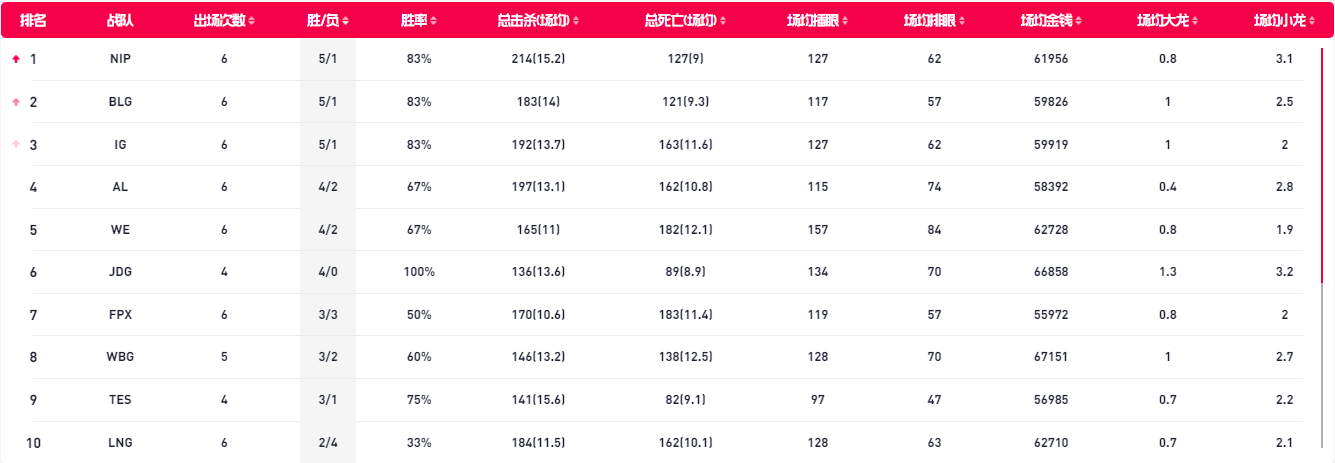Viewport: 1335px width, 463px height.
Task: Click the pink up arrow next to rank 2
Action: click(x=15, y=102)
